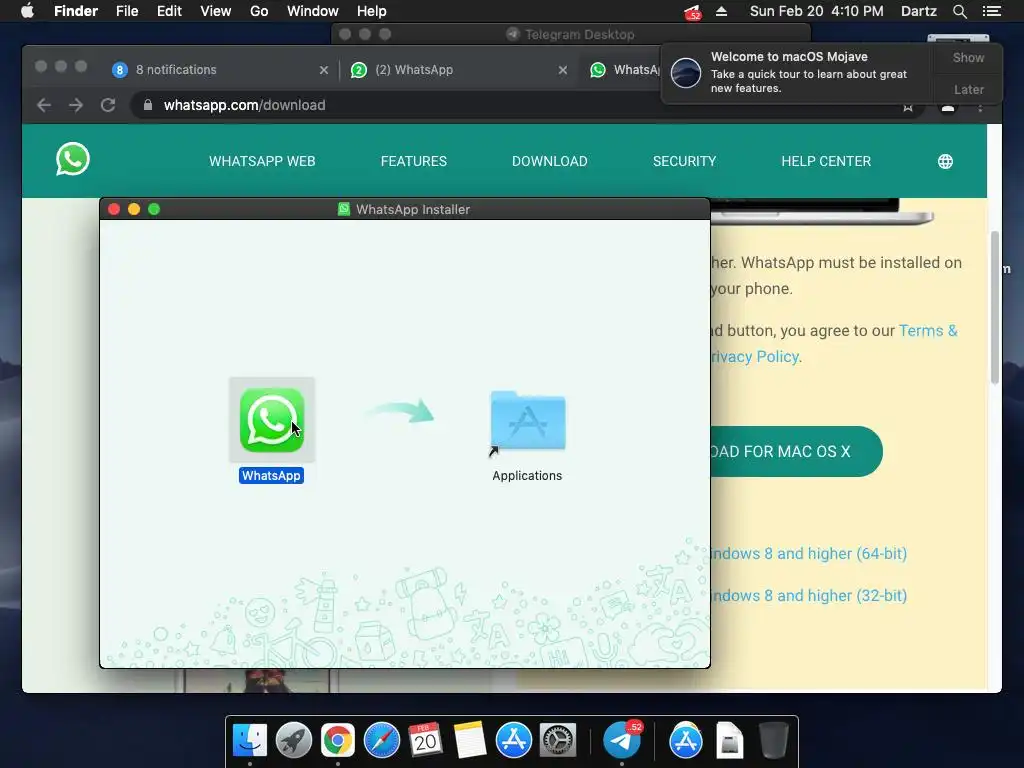
Task: Go forward with browser forward arrow
Action: click(76, 105)
